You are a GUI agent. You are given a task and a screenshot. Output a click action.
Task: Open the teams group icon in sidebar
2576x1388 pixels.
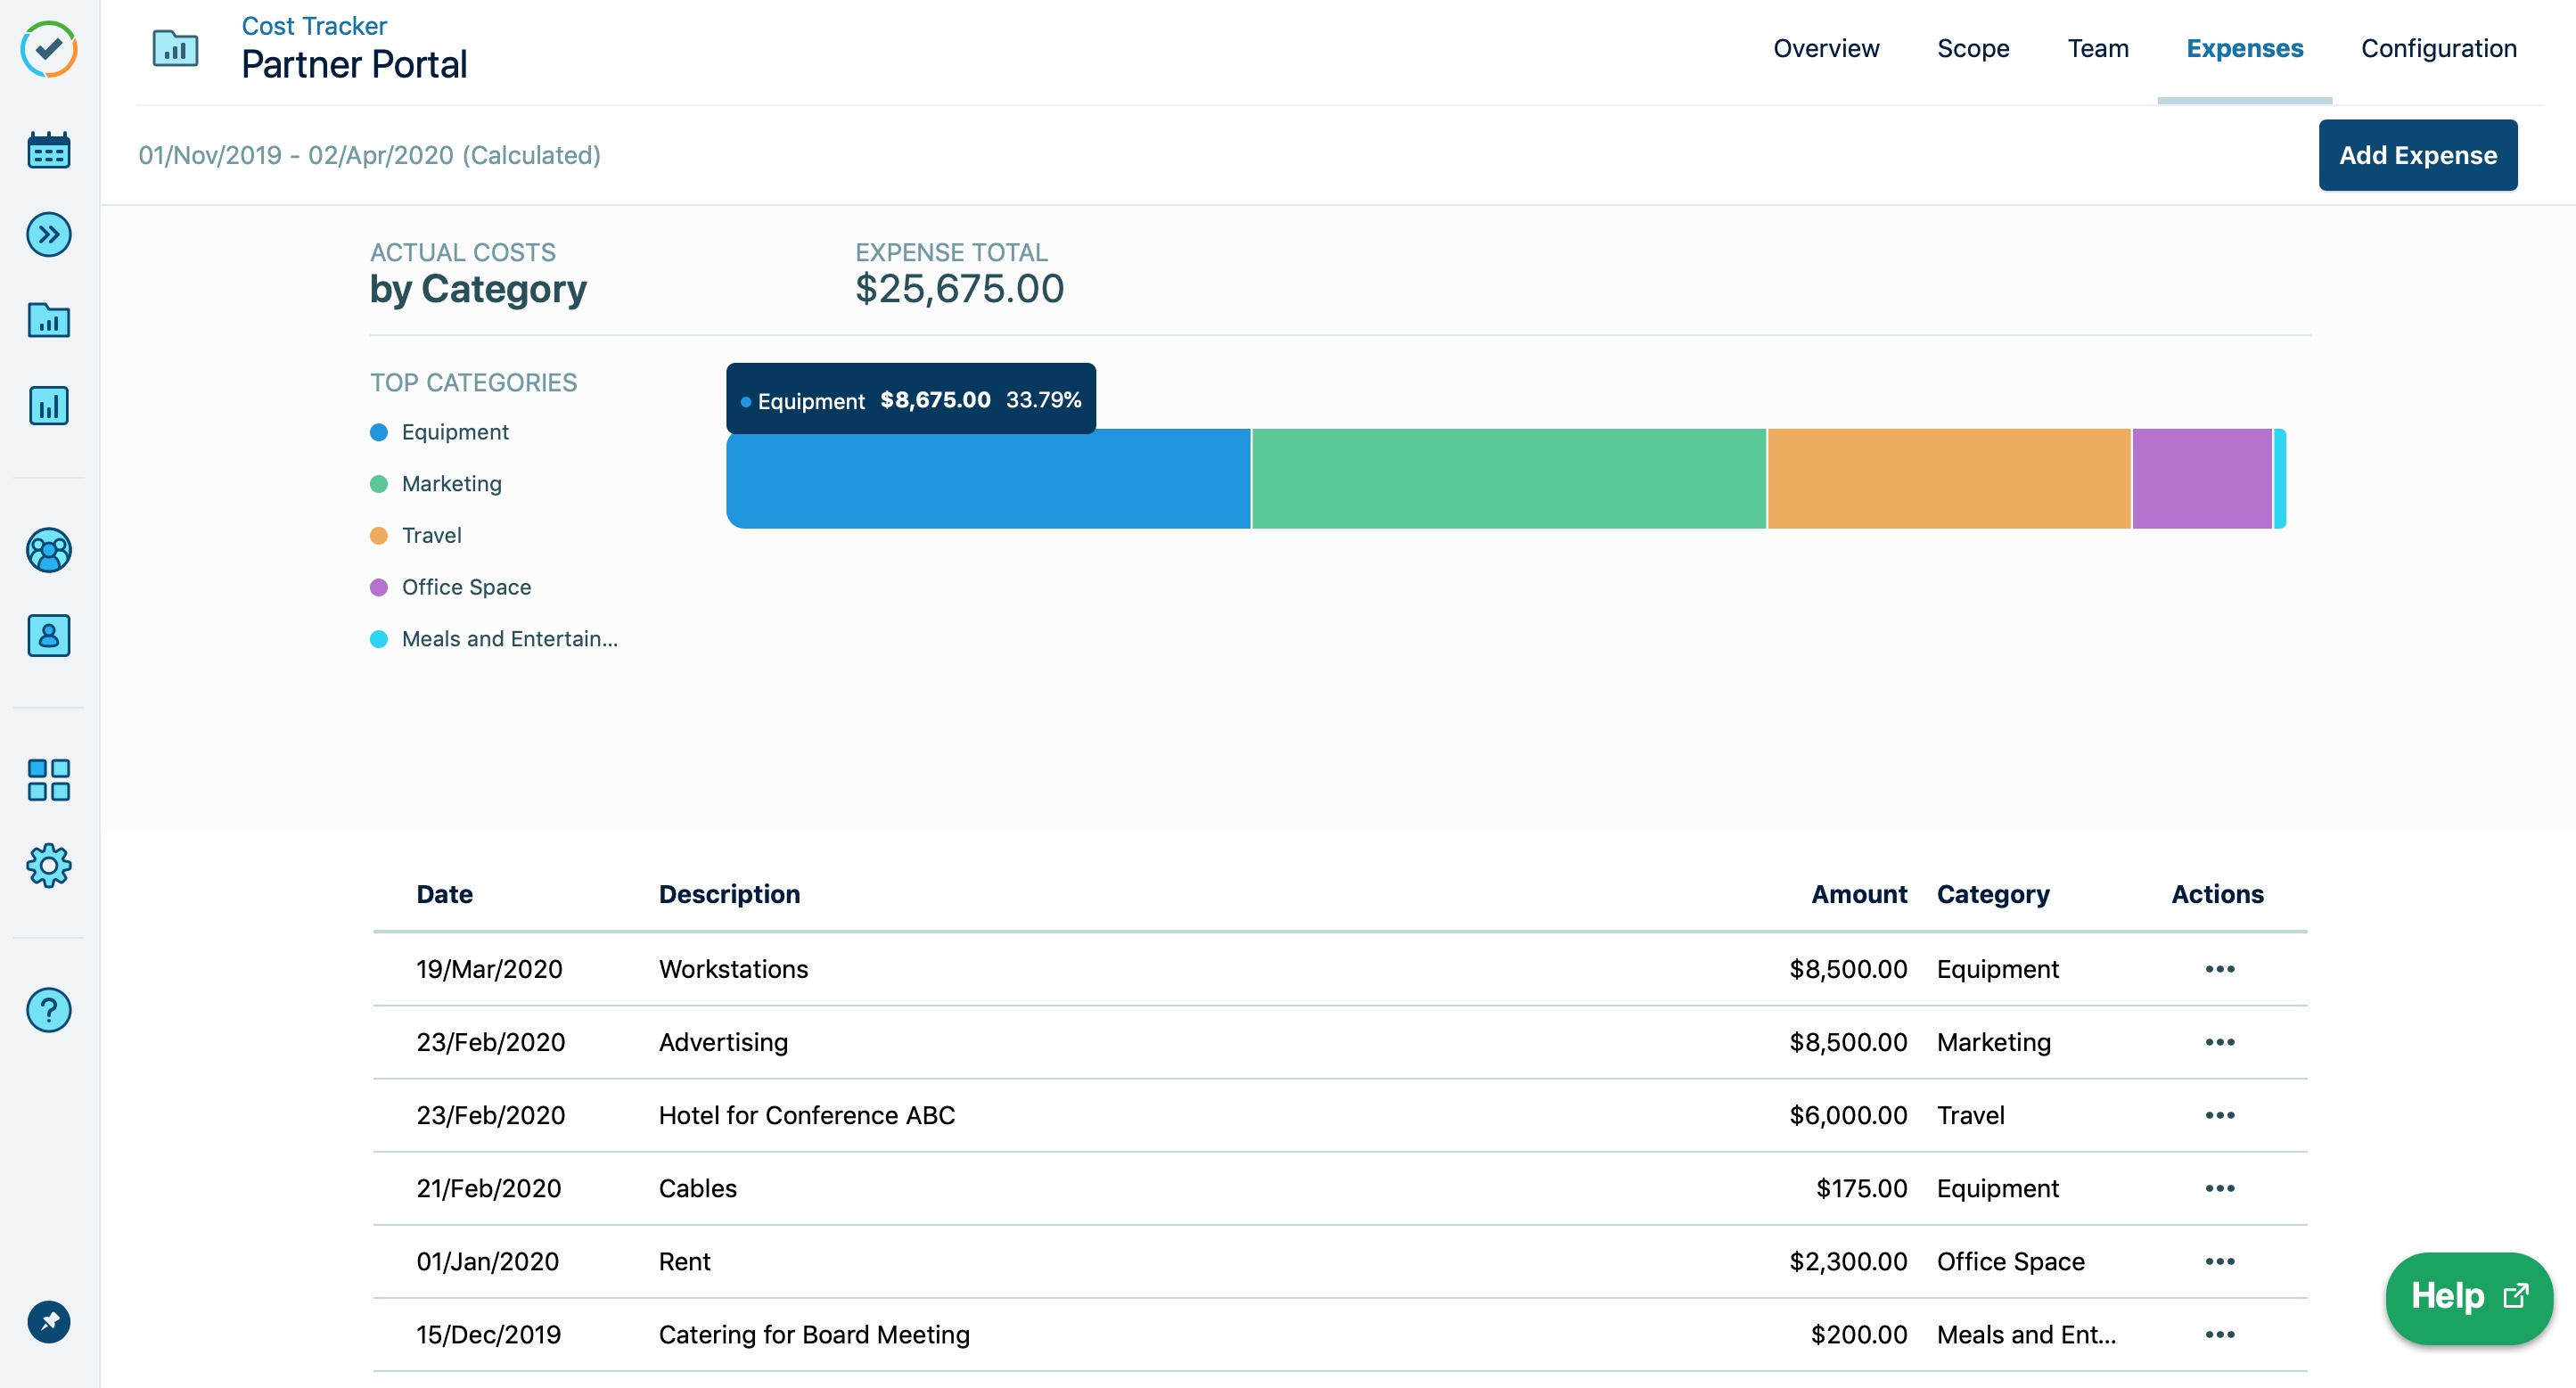(x=48, y=550)
